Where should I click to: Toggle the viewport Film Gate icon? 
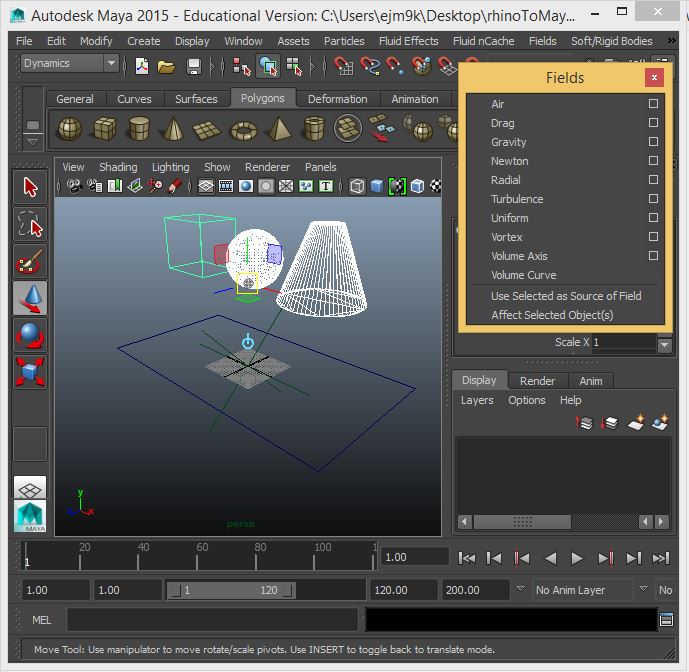coord(226,186)
